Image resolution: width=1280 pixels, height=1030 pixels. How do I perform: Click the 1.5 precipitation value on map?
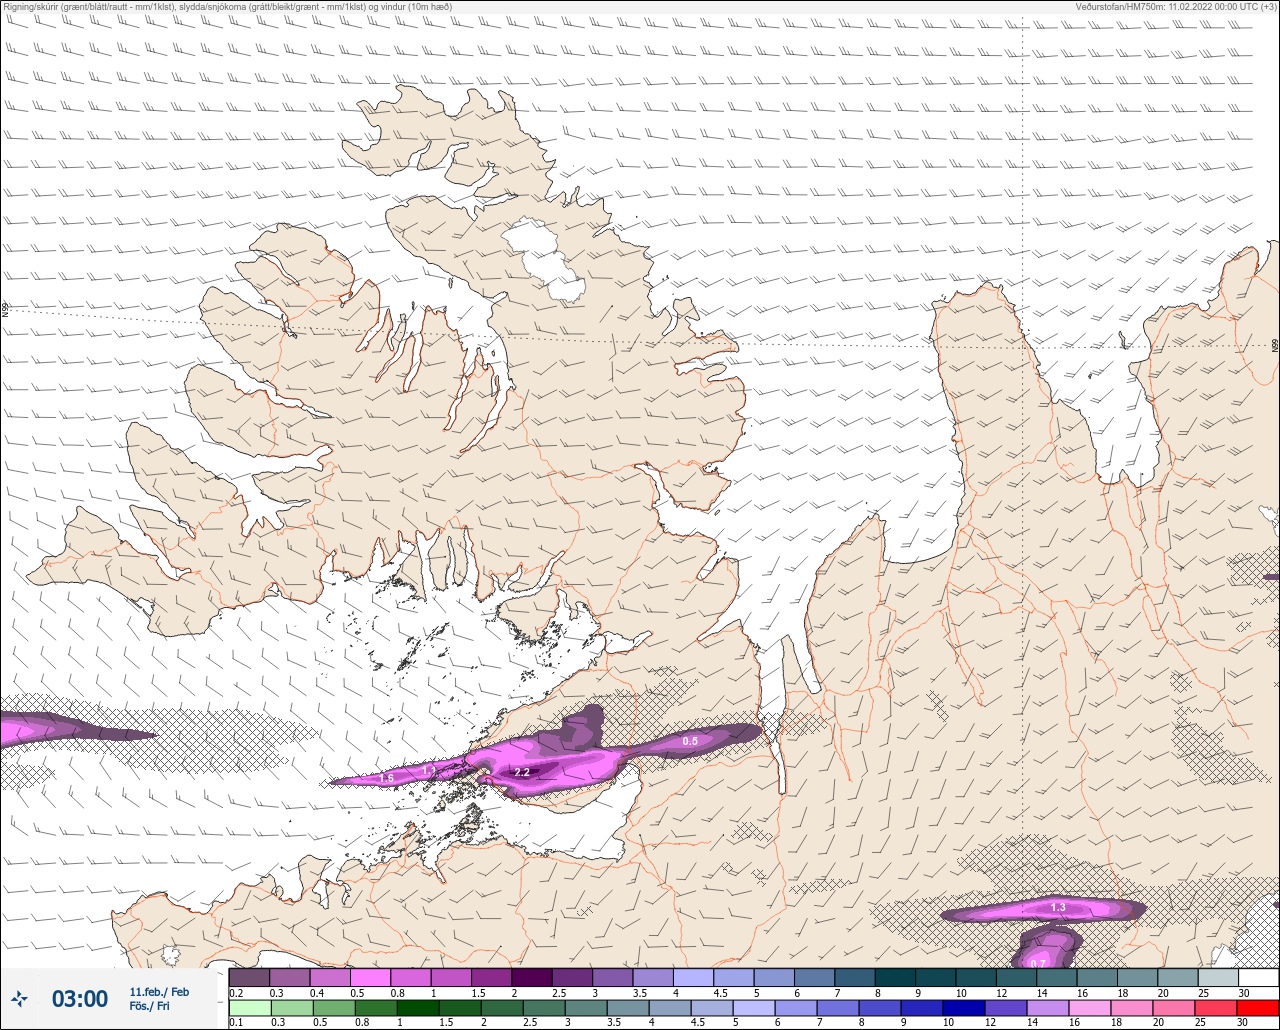tap(387, 777)
